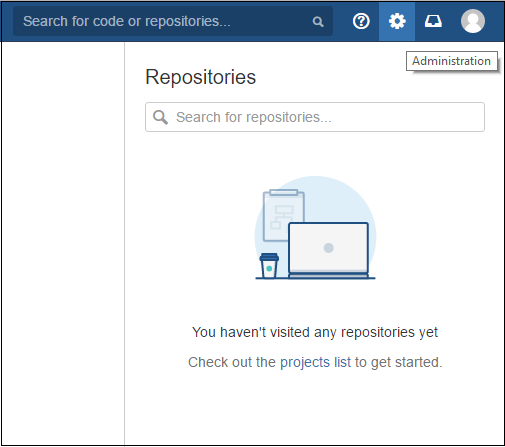Focus the 'Search for repositories...' input box
The image size is (505, 447).
pyautogui.click(x=315, y=117)
